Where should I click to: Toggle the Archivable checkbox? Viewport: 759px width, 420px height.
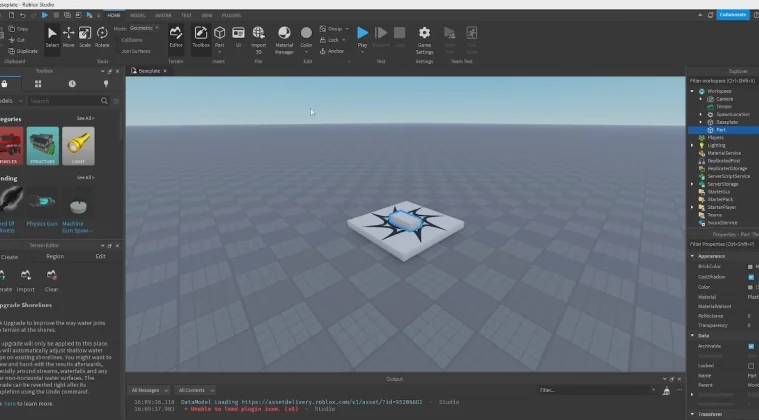click(751, 346)
